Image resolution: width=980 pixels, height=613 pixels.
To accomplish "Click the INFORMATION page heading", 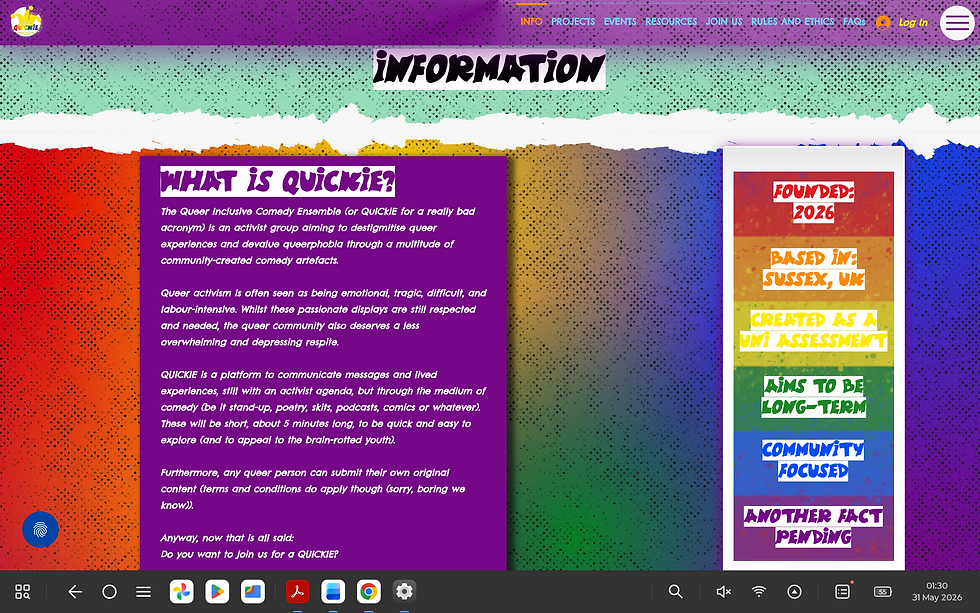I will [x=489, y=69].
